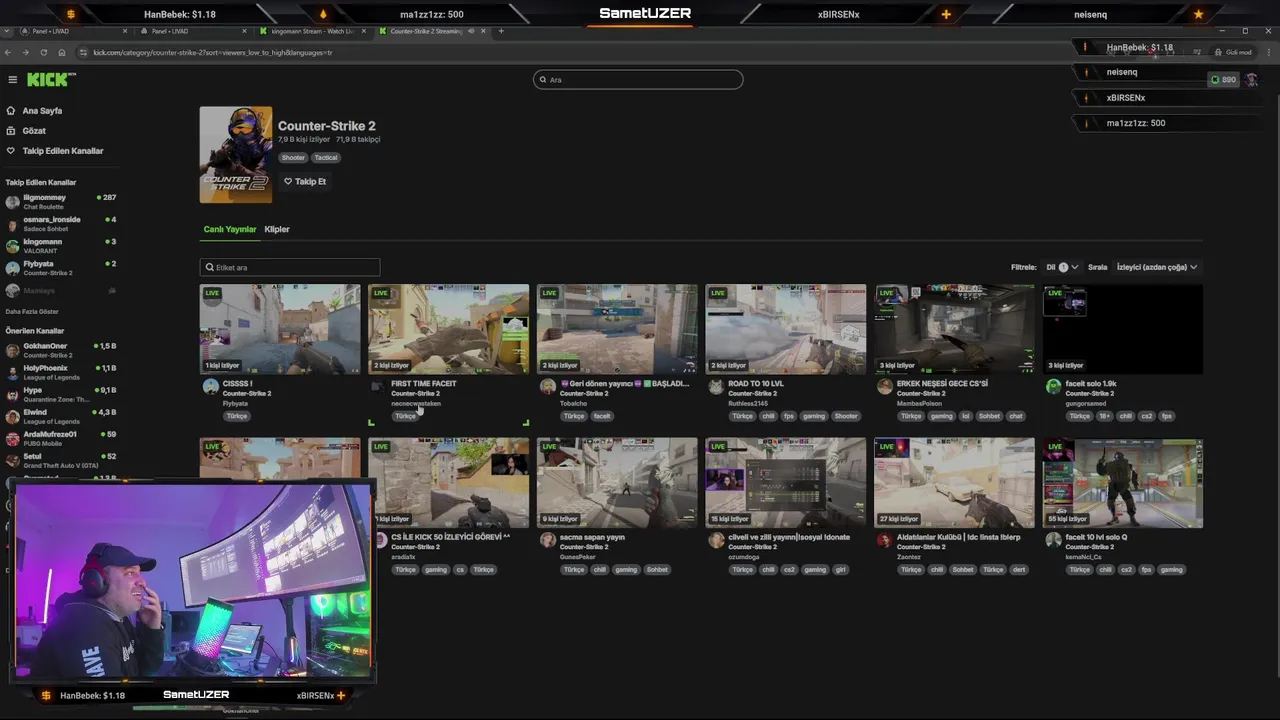Open FIRST TIME FACEIT stream thumbnail
Image resolution: width=1280 pixels, height=720 pixels.
(x=449, y=329)
